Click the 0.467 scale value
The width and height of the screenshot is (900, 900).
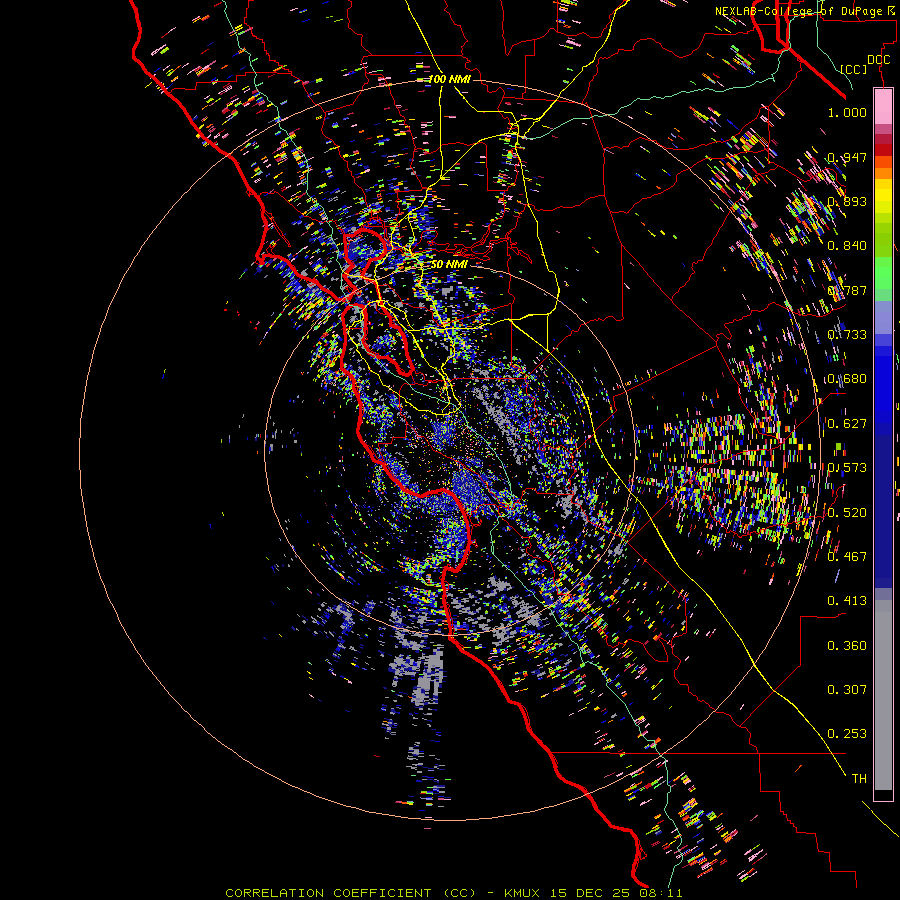coord(847,557)
